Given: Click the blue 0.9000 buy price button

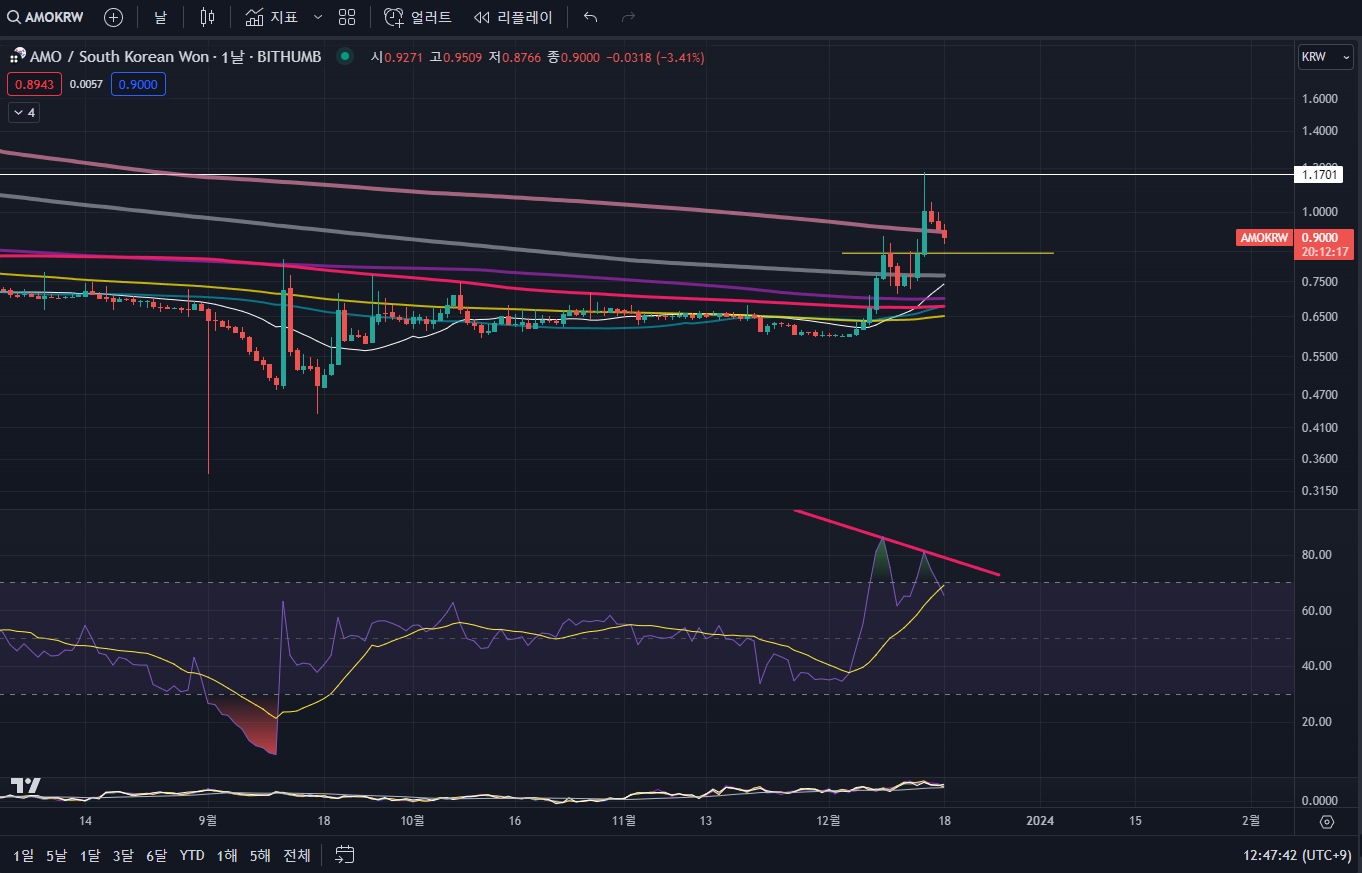Looking at the screenshot, I should click(x=138, y=84).
